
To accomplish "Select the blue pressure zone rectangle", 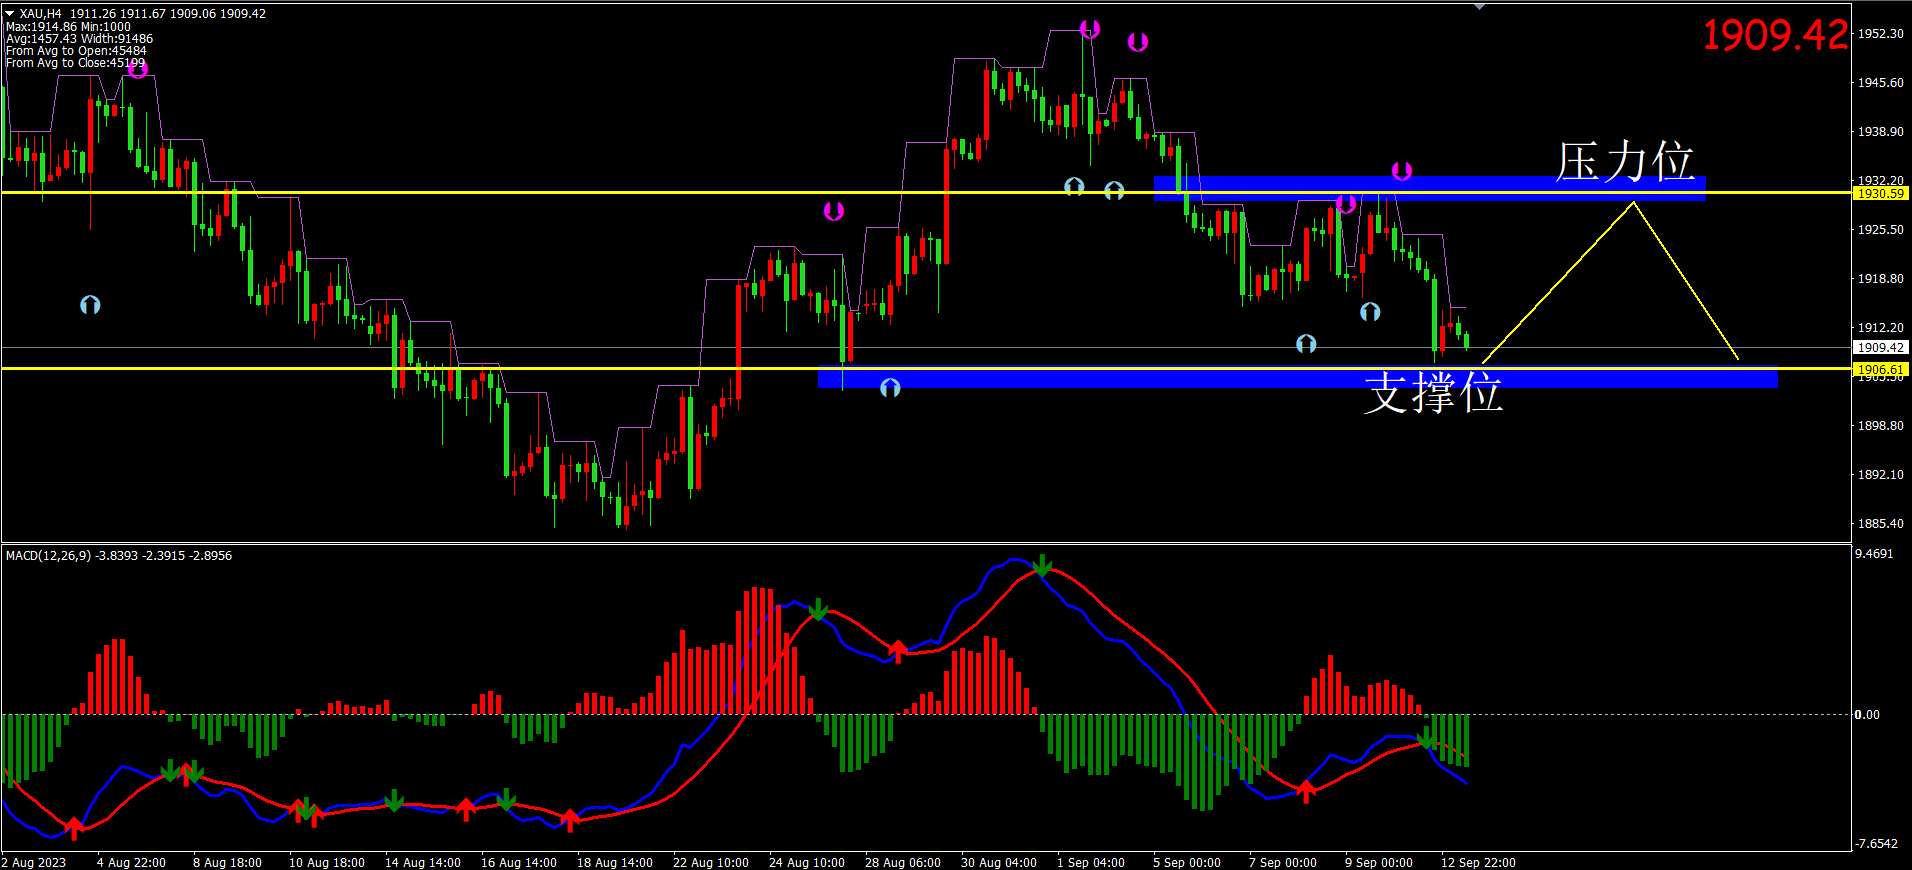I will click(1429, 188).
